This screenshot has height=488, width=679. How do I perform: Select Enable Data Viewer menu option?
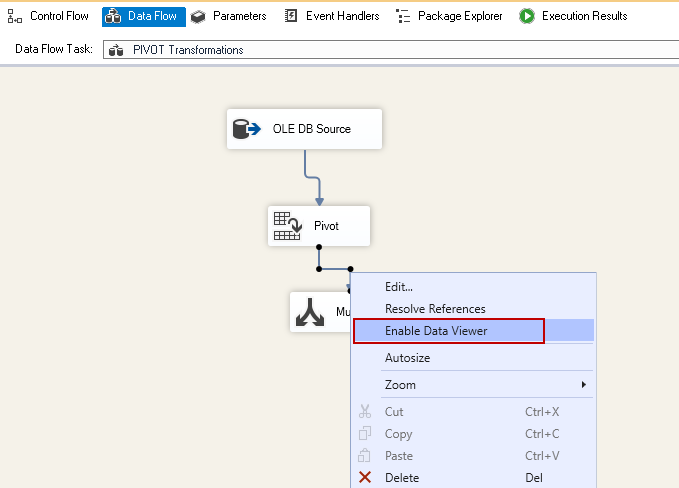(x=436, y=331)
